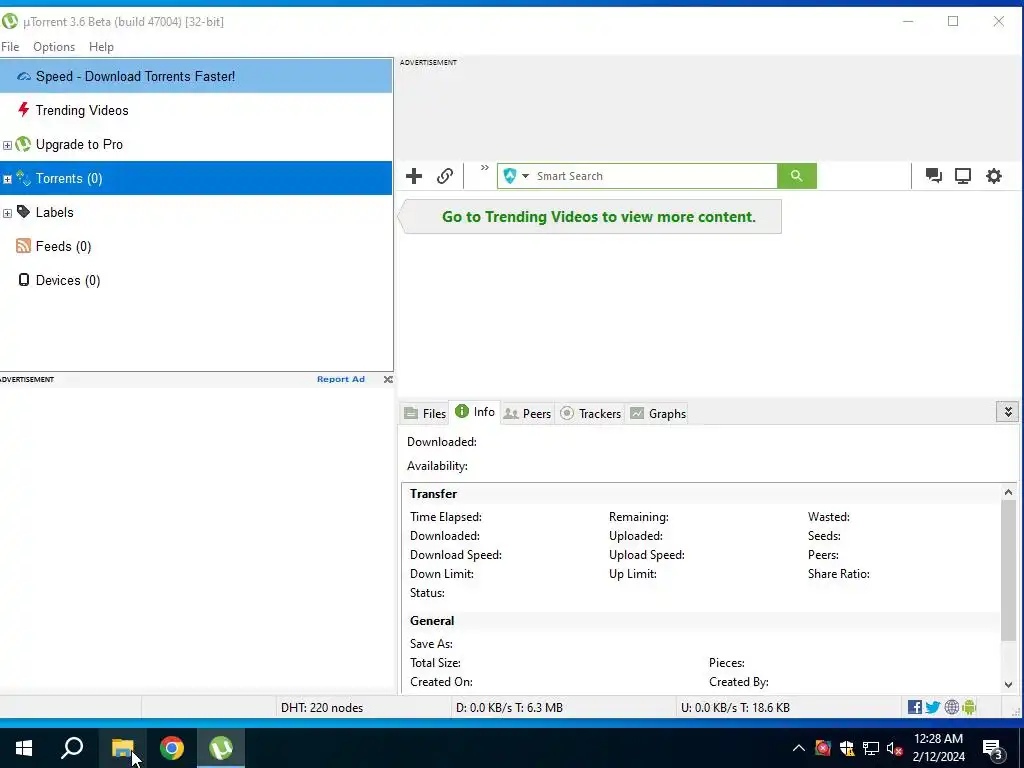The image size is (1024, 768).
Task: Click the Twitter icon in status bar
Action: tap(933, 707)
